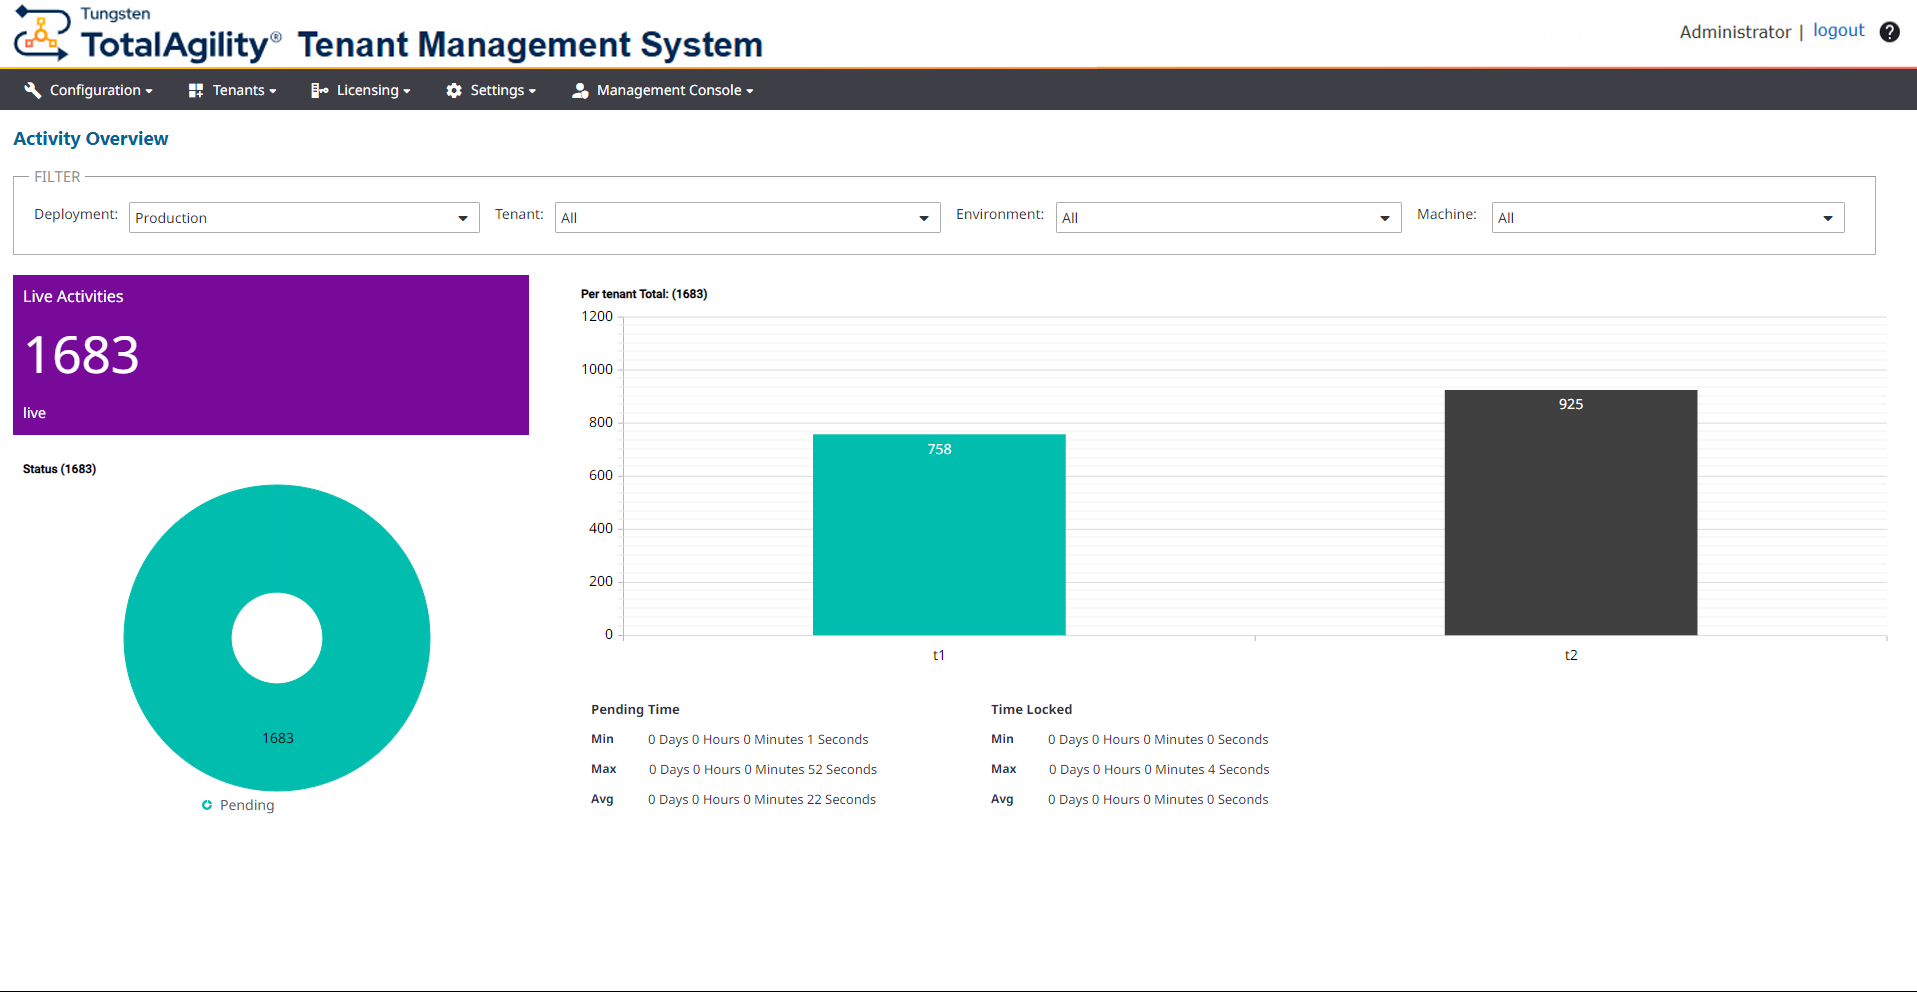The image size is (1917, 992).
Task: Click the Administrator label
Action: 1735,31
